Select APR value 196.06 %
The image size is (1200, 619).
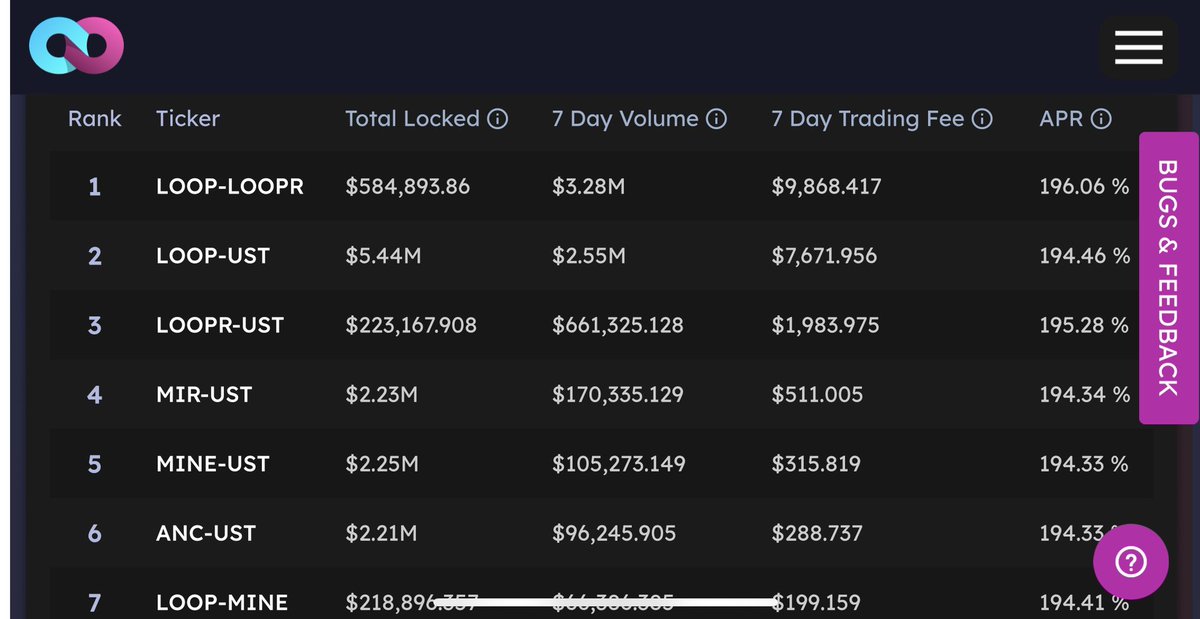coord(1084,187)
